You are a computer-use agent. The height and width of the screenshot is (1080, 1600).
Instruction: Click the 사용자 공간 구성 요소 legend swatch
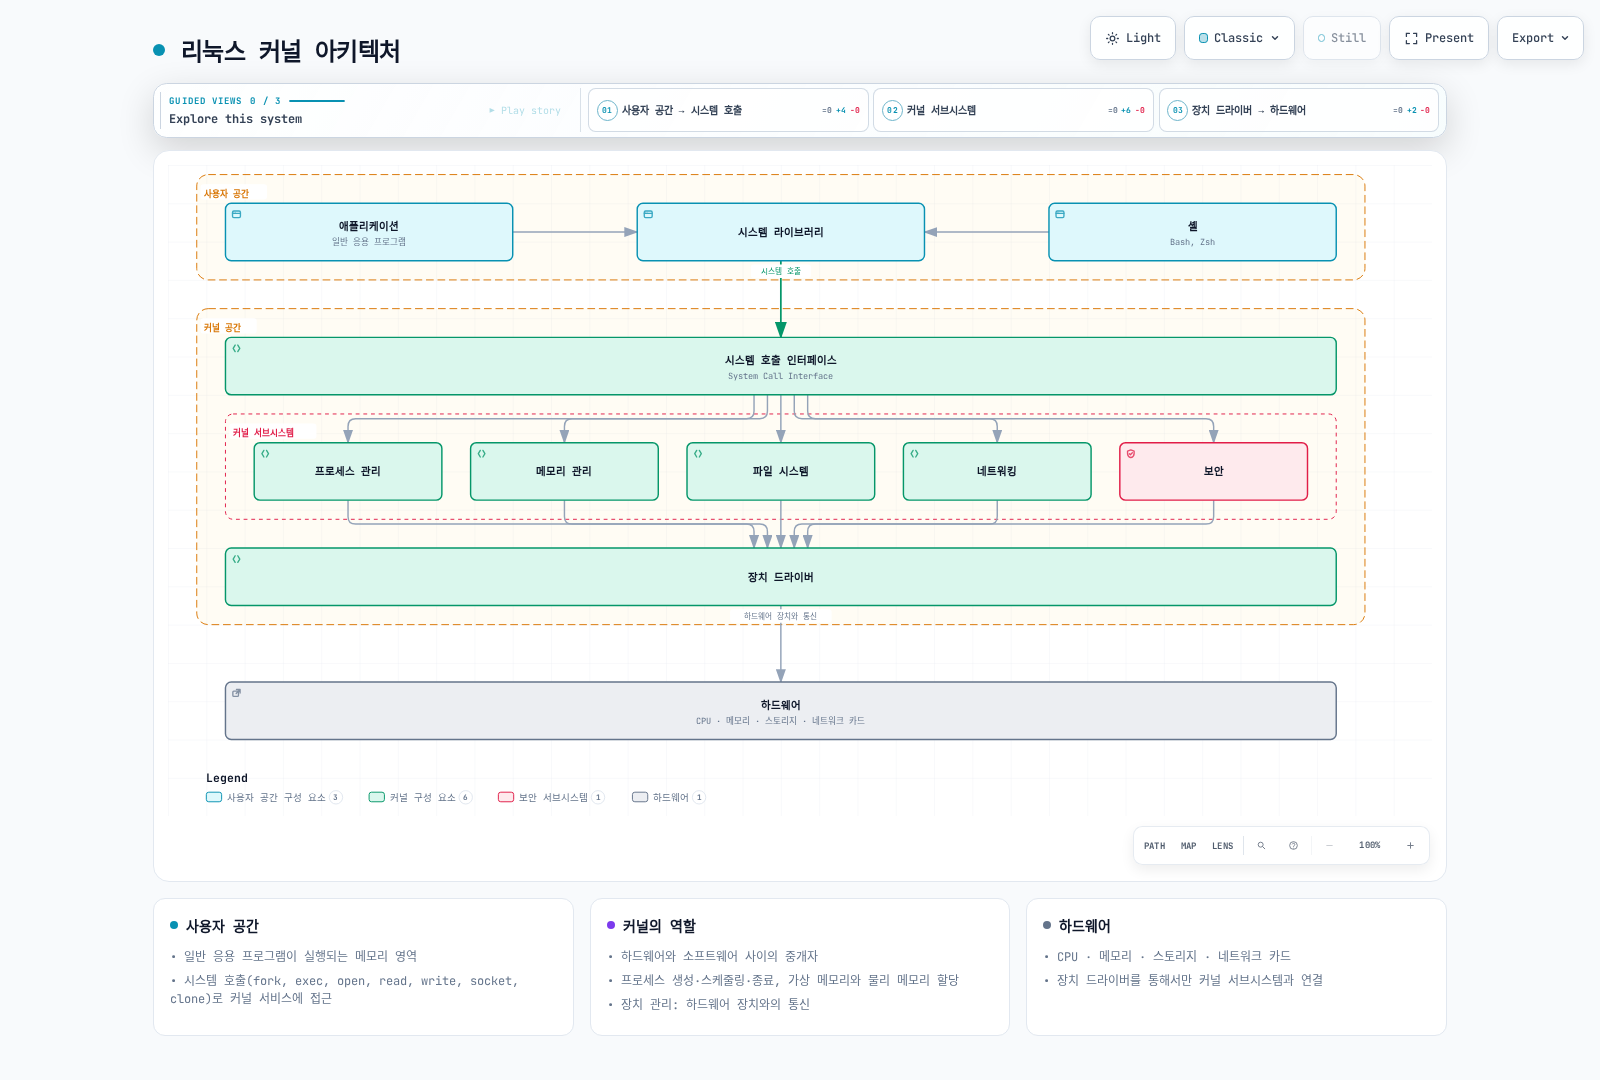pos(214,797)
